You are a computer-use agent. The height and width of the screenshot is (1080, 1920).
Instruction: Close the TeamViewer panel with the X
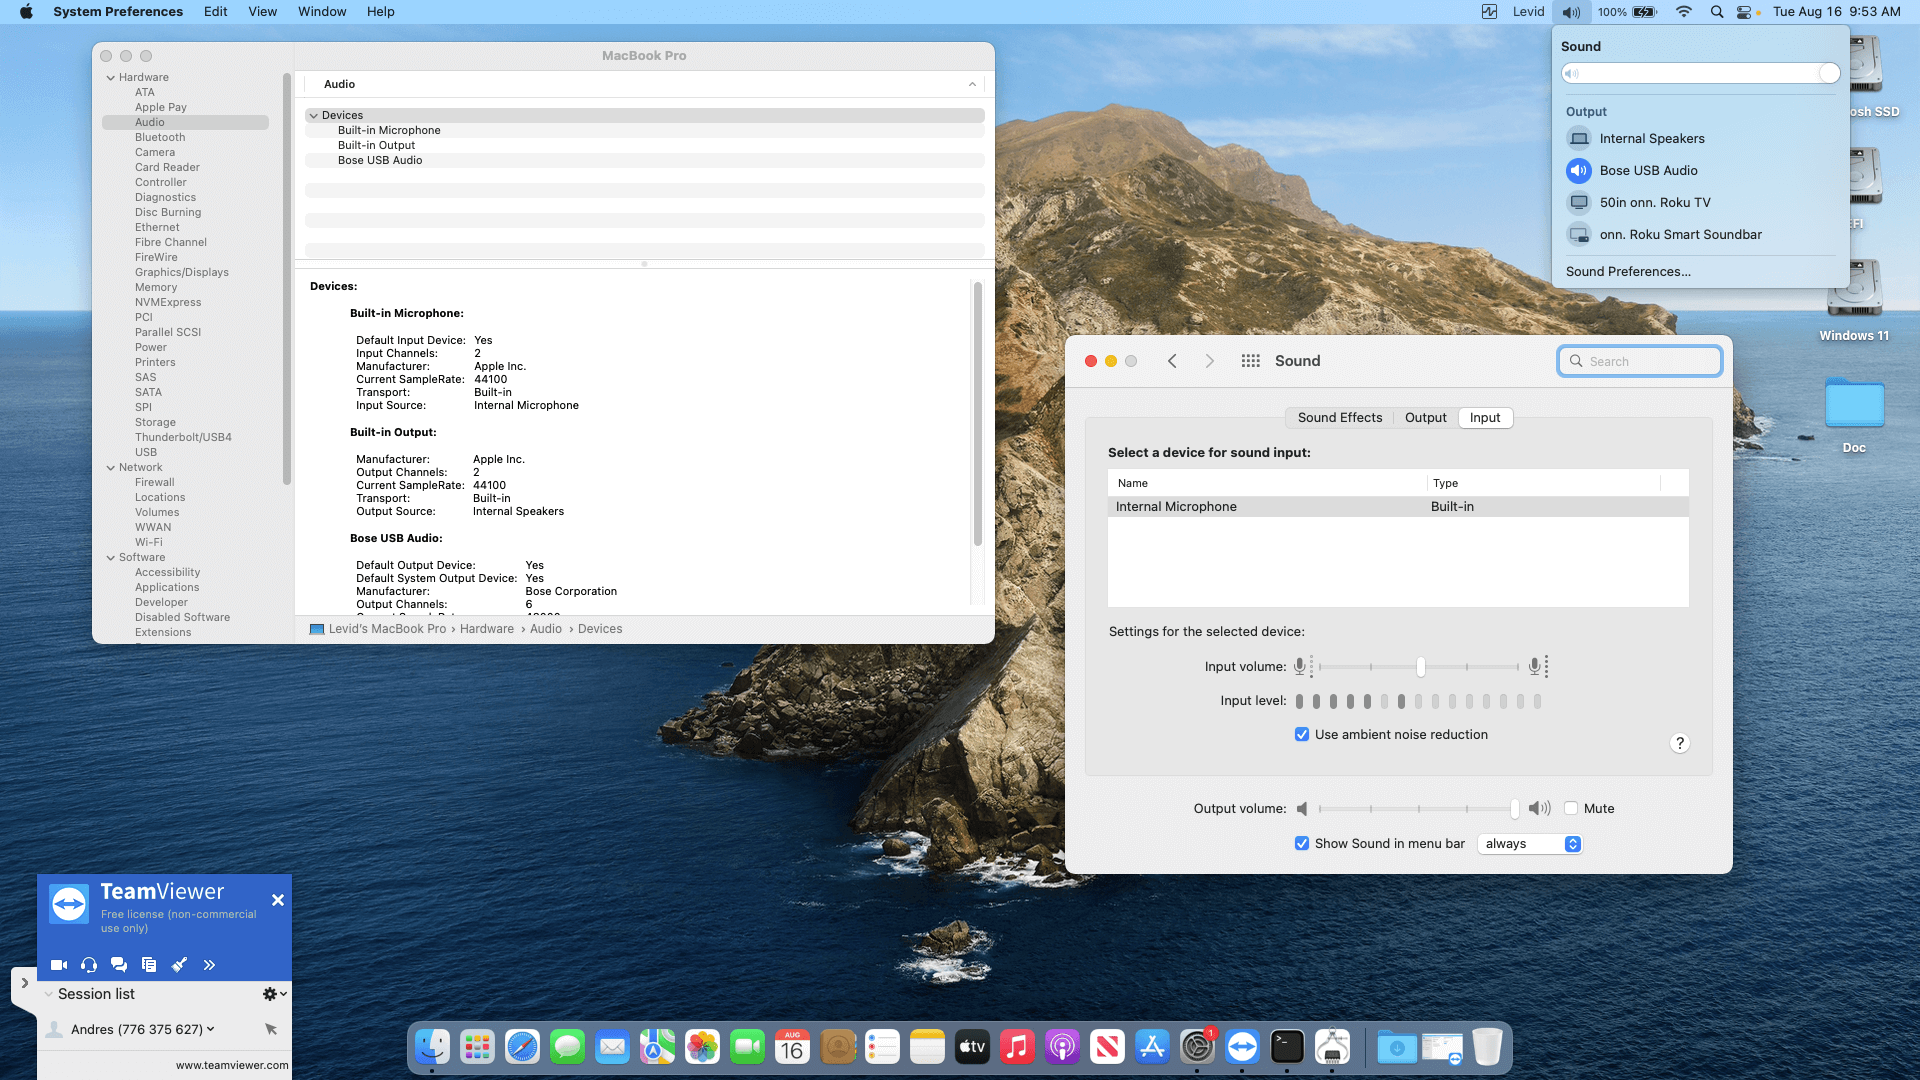278,900
